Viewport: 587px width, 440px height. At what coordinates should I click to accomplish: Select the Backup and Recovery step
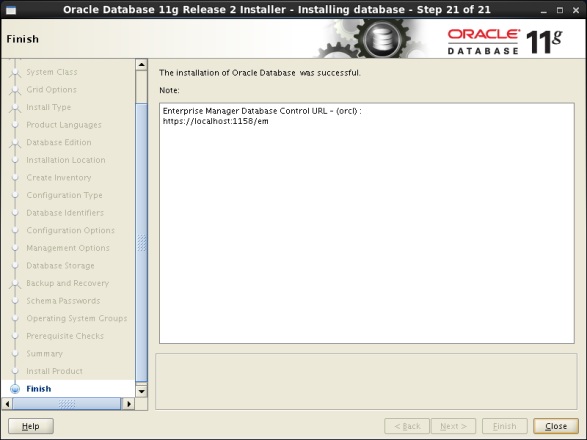coord(67,283)
